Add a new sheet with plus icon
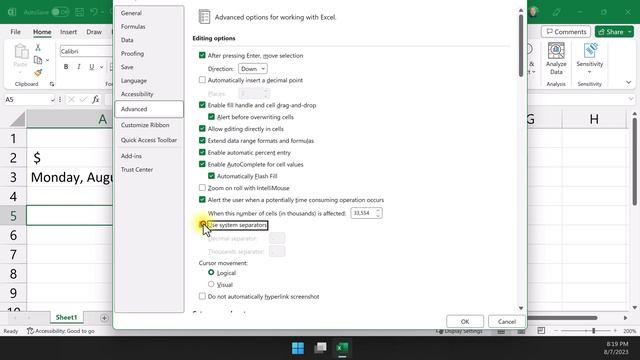 click(x=104, y=318)
